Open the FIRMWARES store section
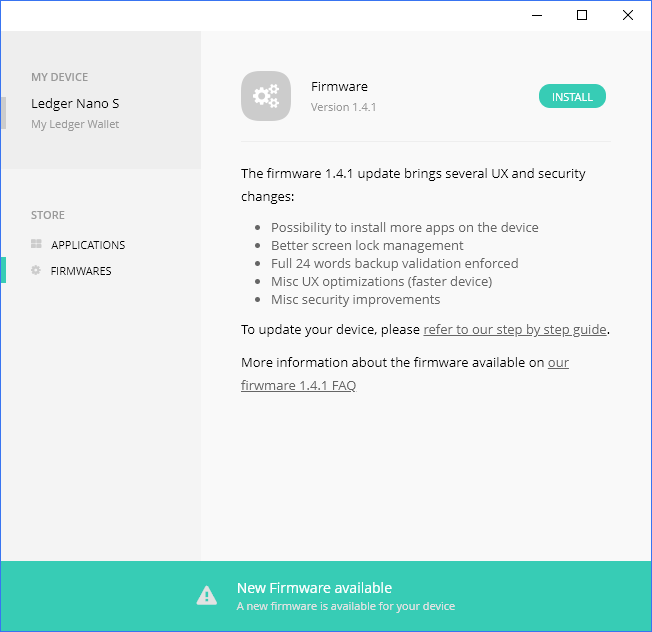Viewport: 652px width, 632px height. (x=81, y=271)
